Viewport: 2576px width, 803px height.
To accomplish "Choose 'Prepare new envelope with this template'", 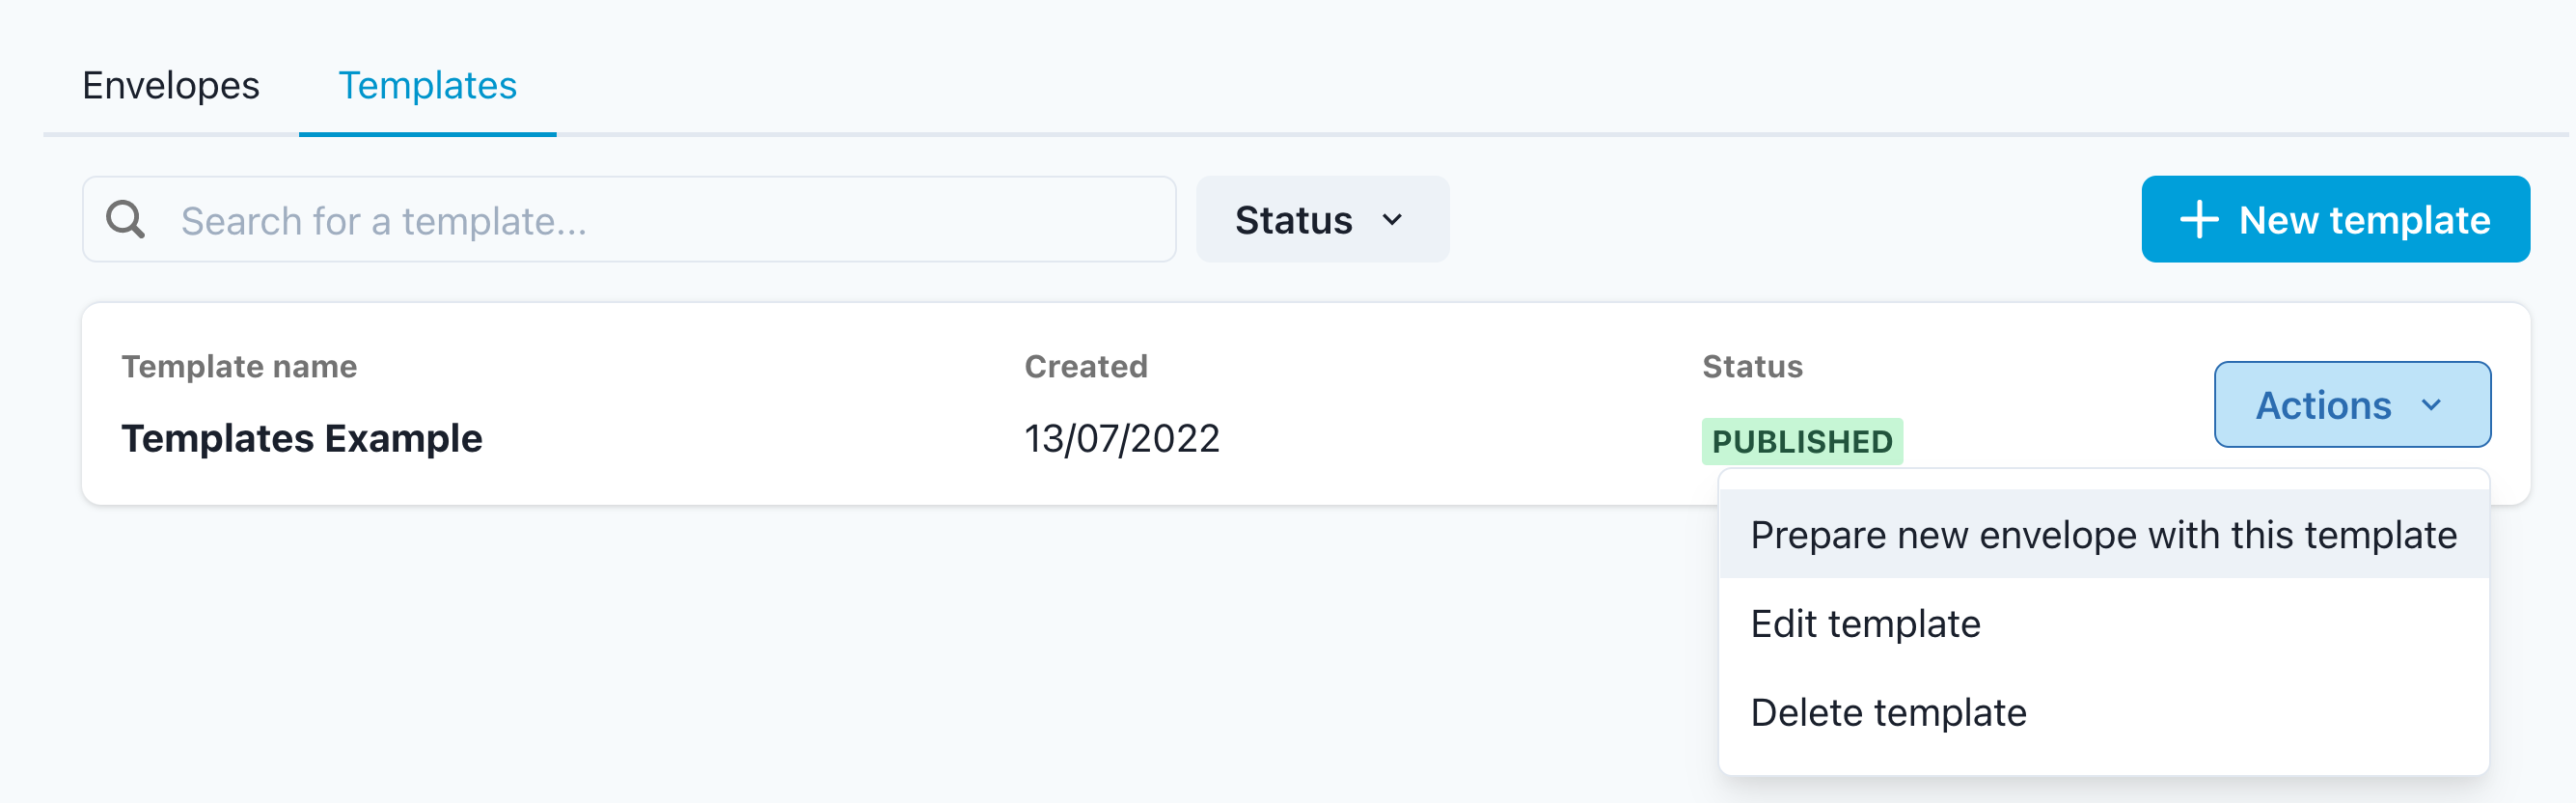I will click(x=2103, y=535).
